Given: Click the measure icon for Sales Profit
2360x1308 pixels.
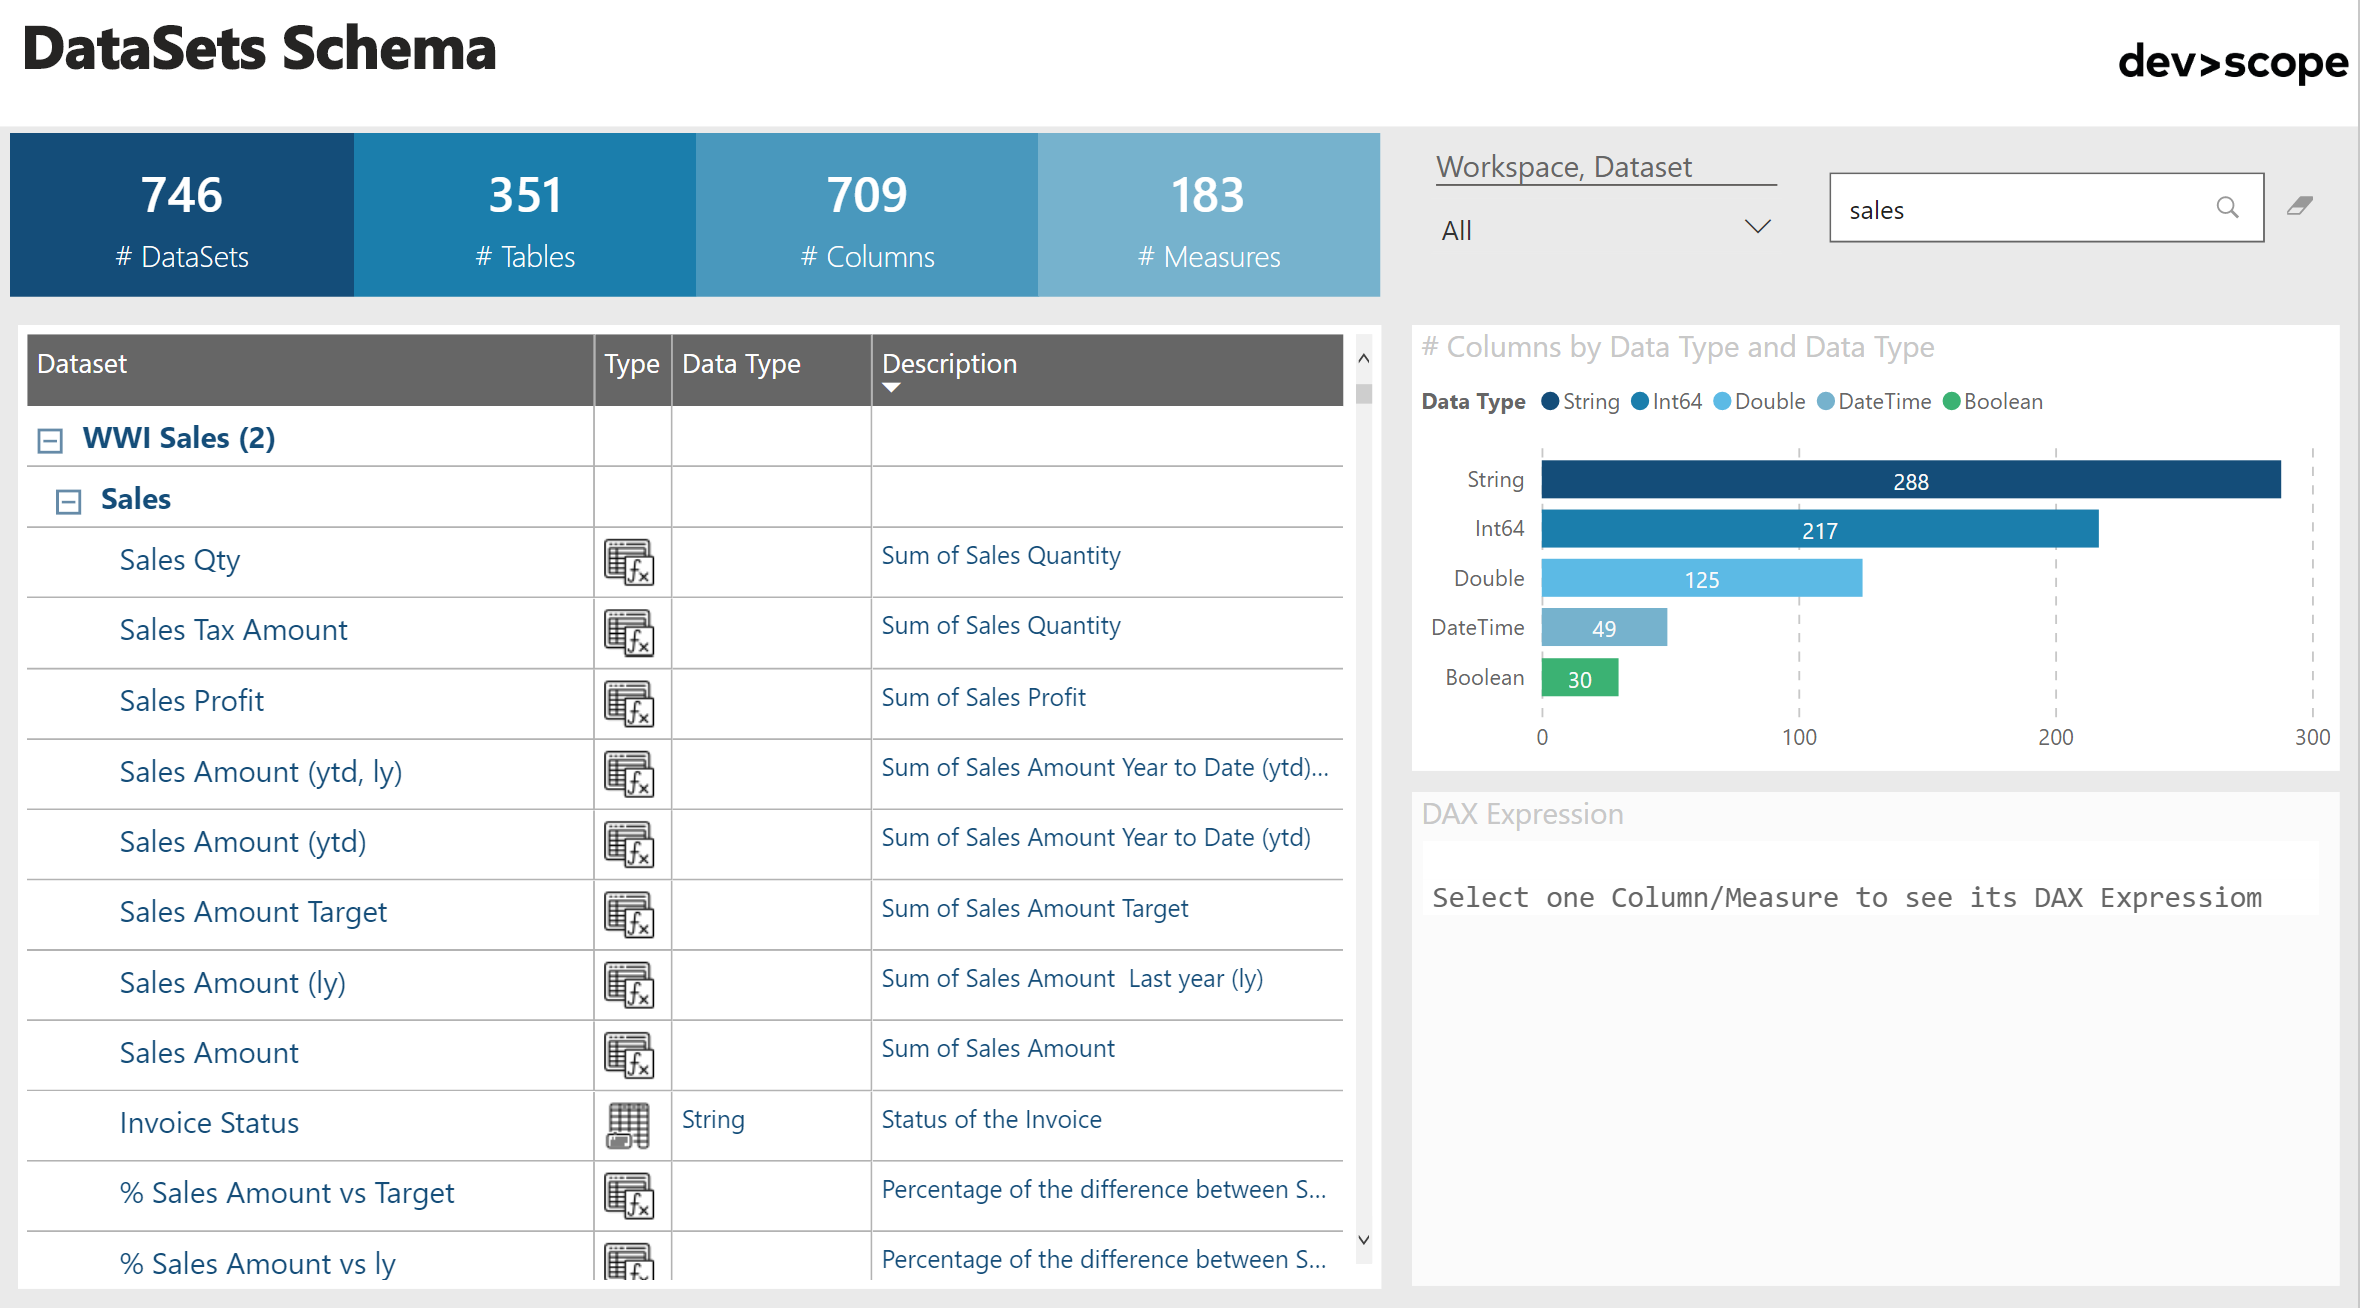Looking at the screenshot, I should pos(629,703).
